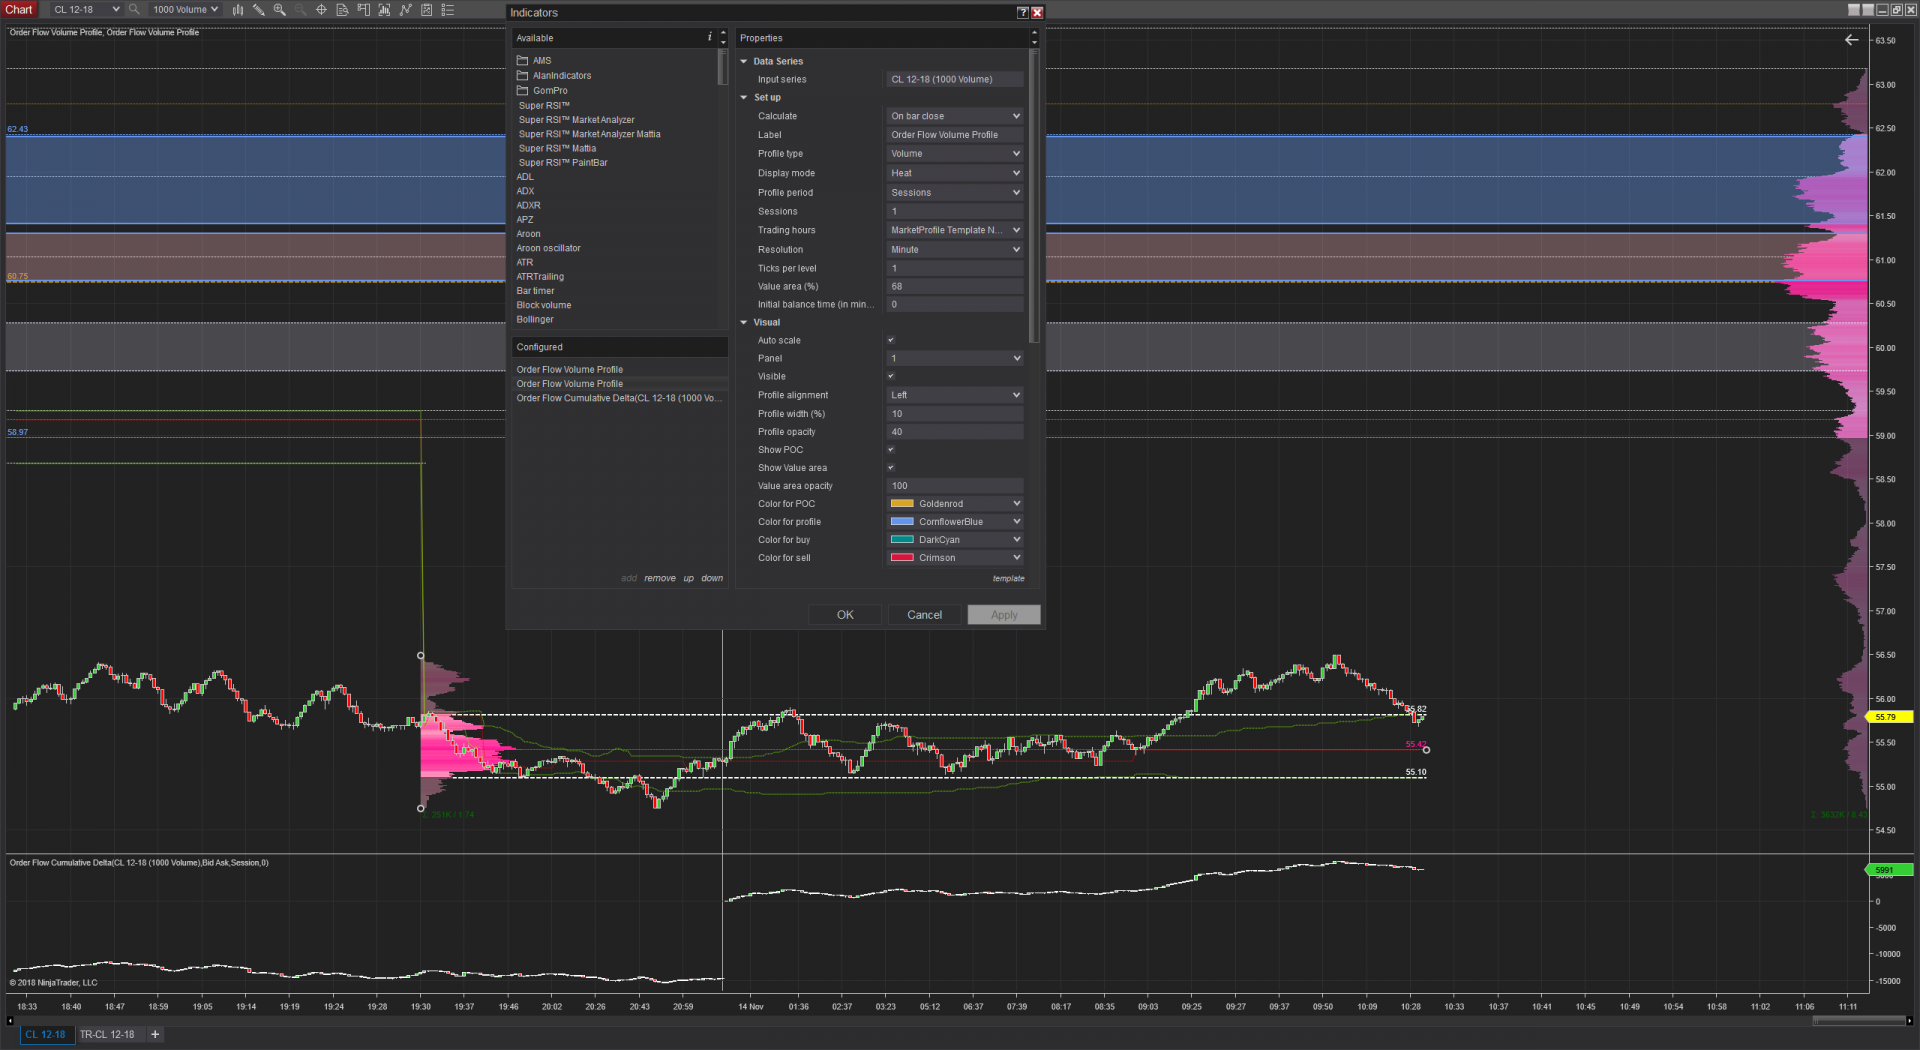Open the AMS indicator folder

pos(534,61)
